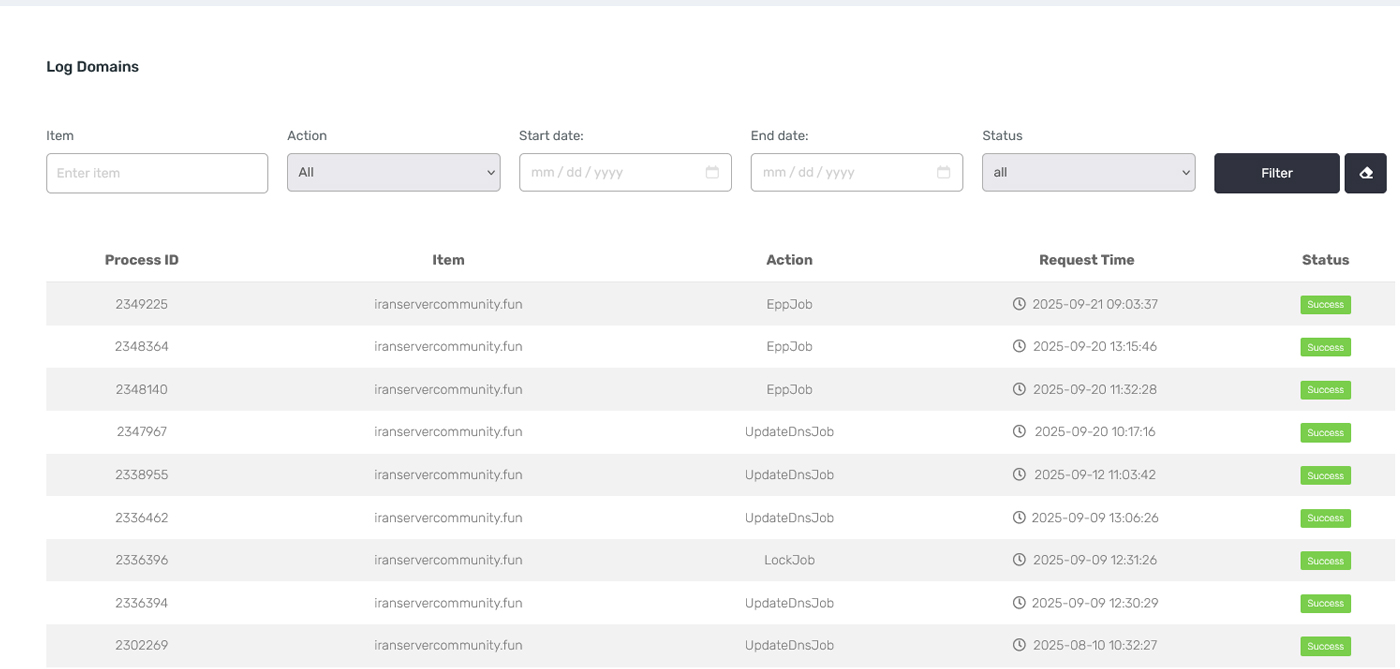Click Success badge for process 2349225
The height and width of the screenshot is (669, 1400).
(1325, 305)
